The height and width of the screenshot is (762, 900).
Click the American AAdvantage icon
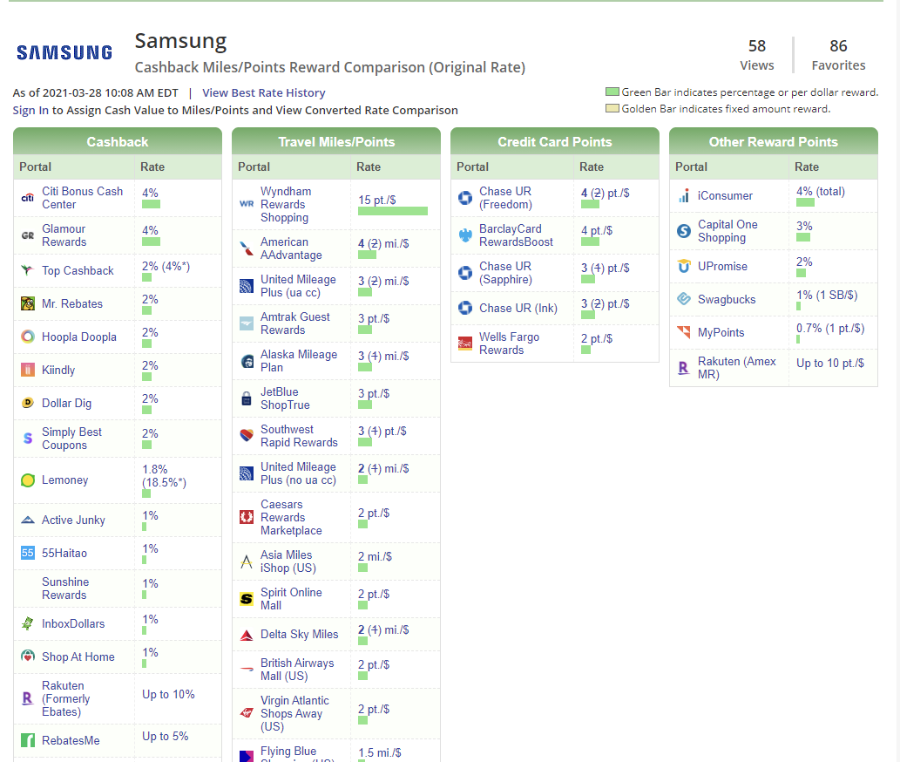(x=246, y=248)
